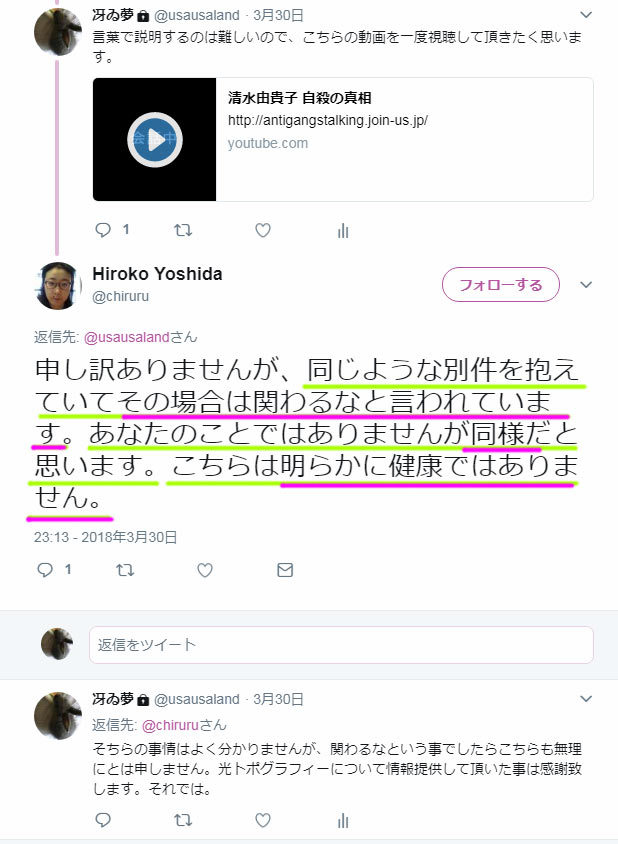The width and height of the screenshot is (618, 844).
Task: Retweet the first usausaland tweet with video
Action: click(183, 230)
